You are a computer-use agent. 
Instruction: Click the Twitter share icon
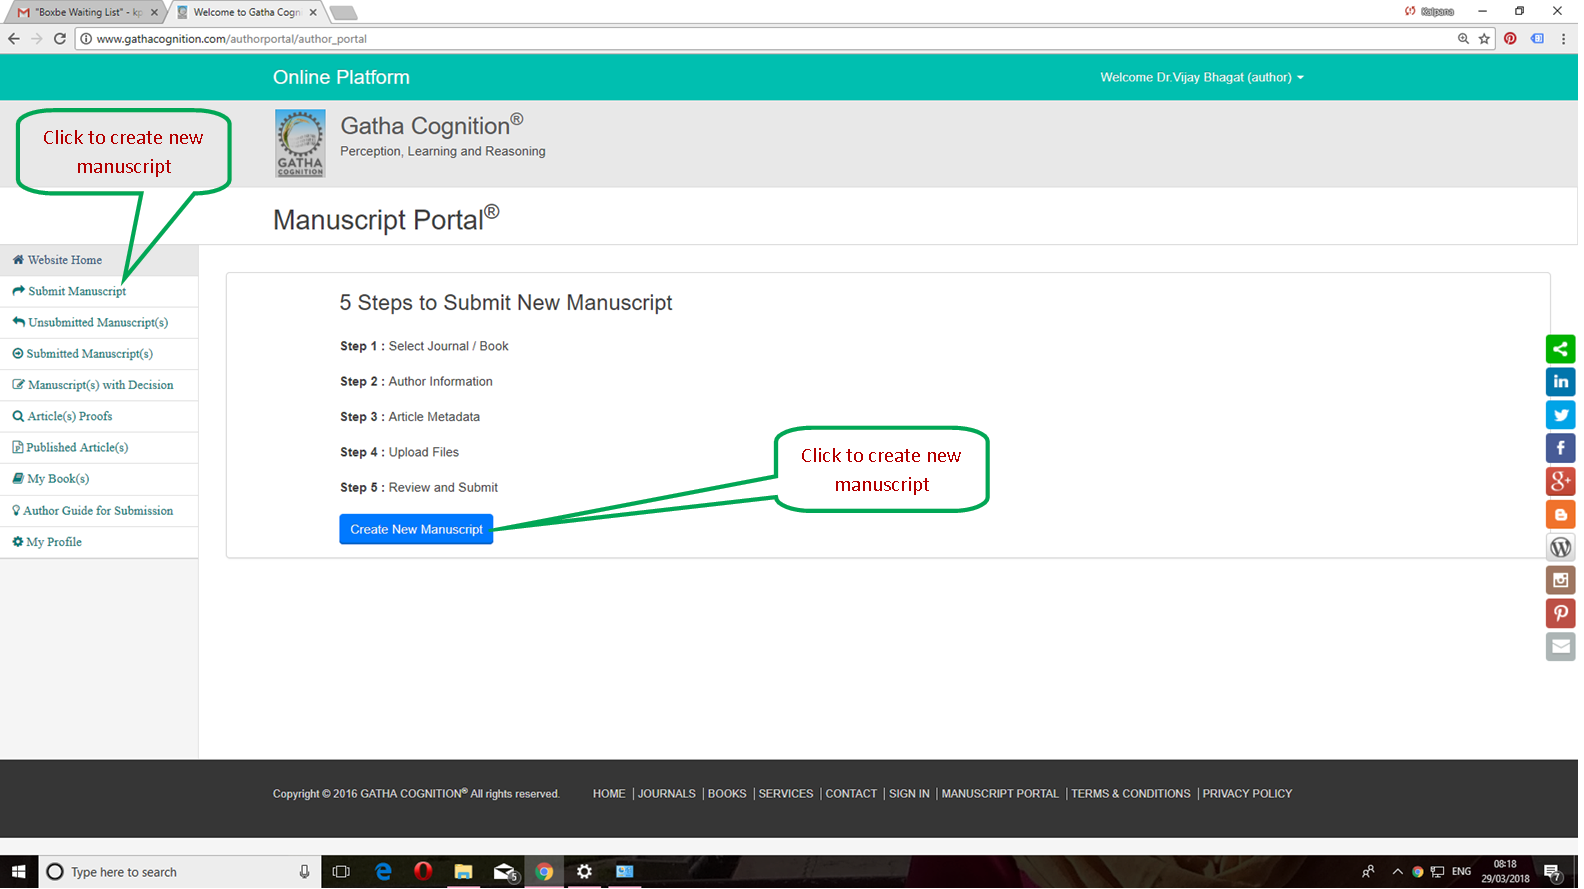click(1560, 415)
